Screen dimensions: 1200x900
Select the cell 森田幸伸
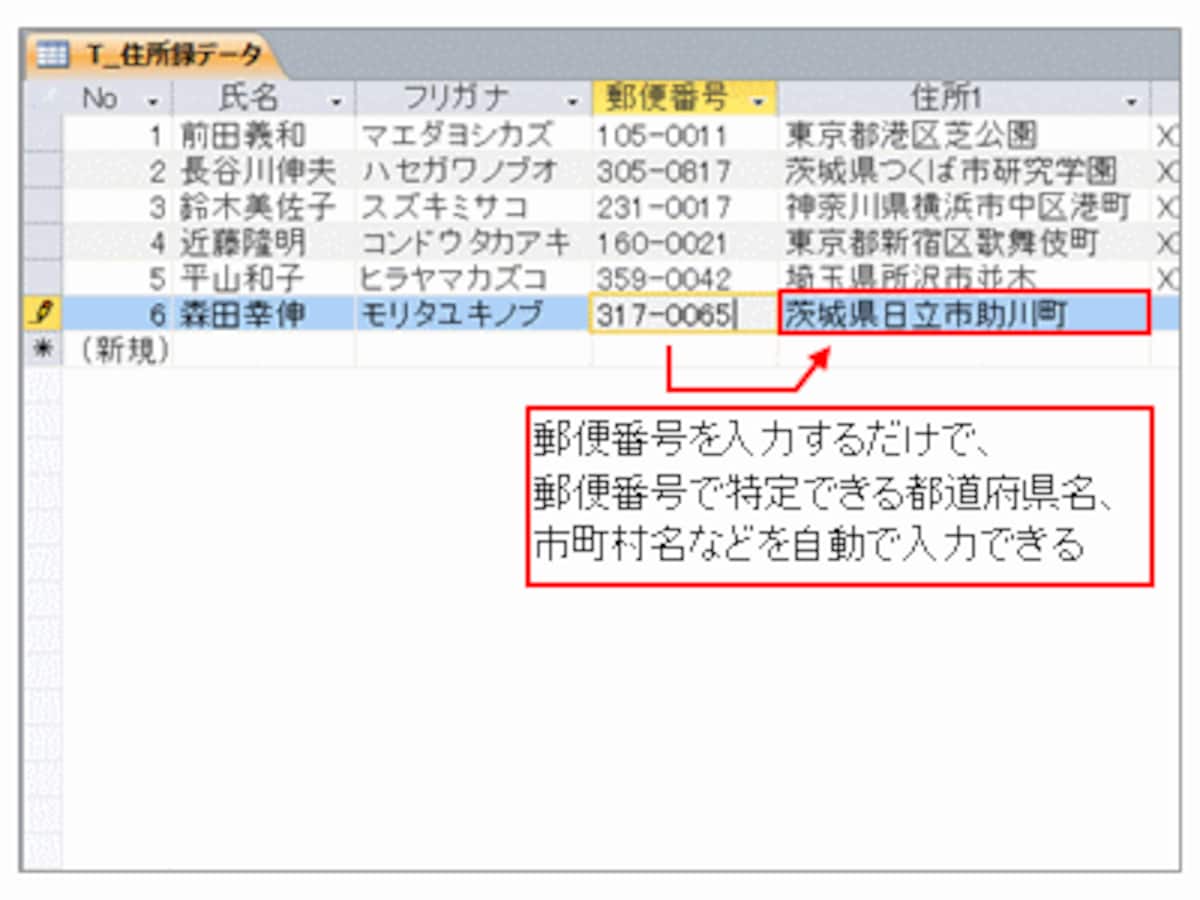click(264, 314)
